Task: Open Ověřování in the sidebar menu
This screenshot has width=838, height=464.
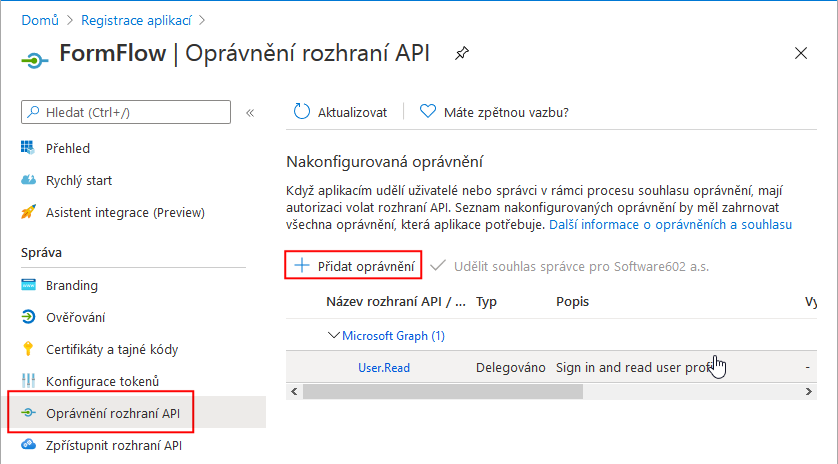Action: (x=75, y=317)
